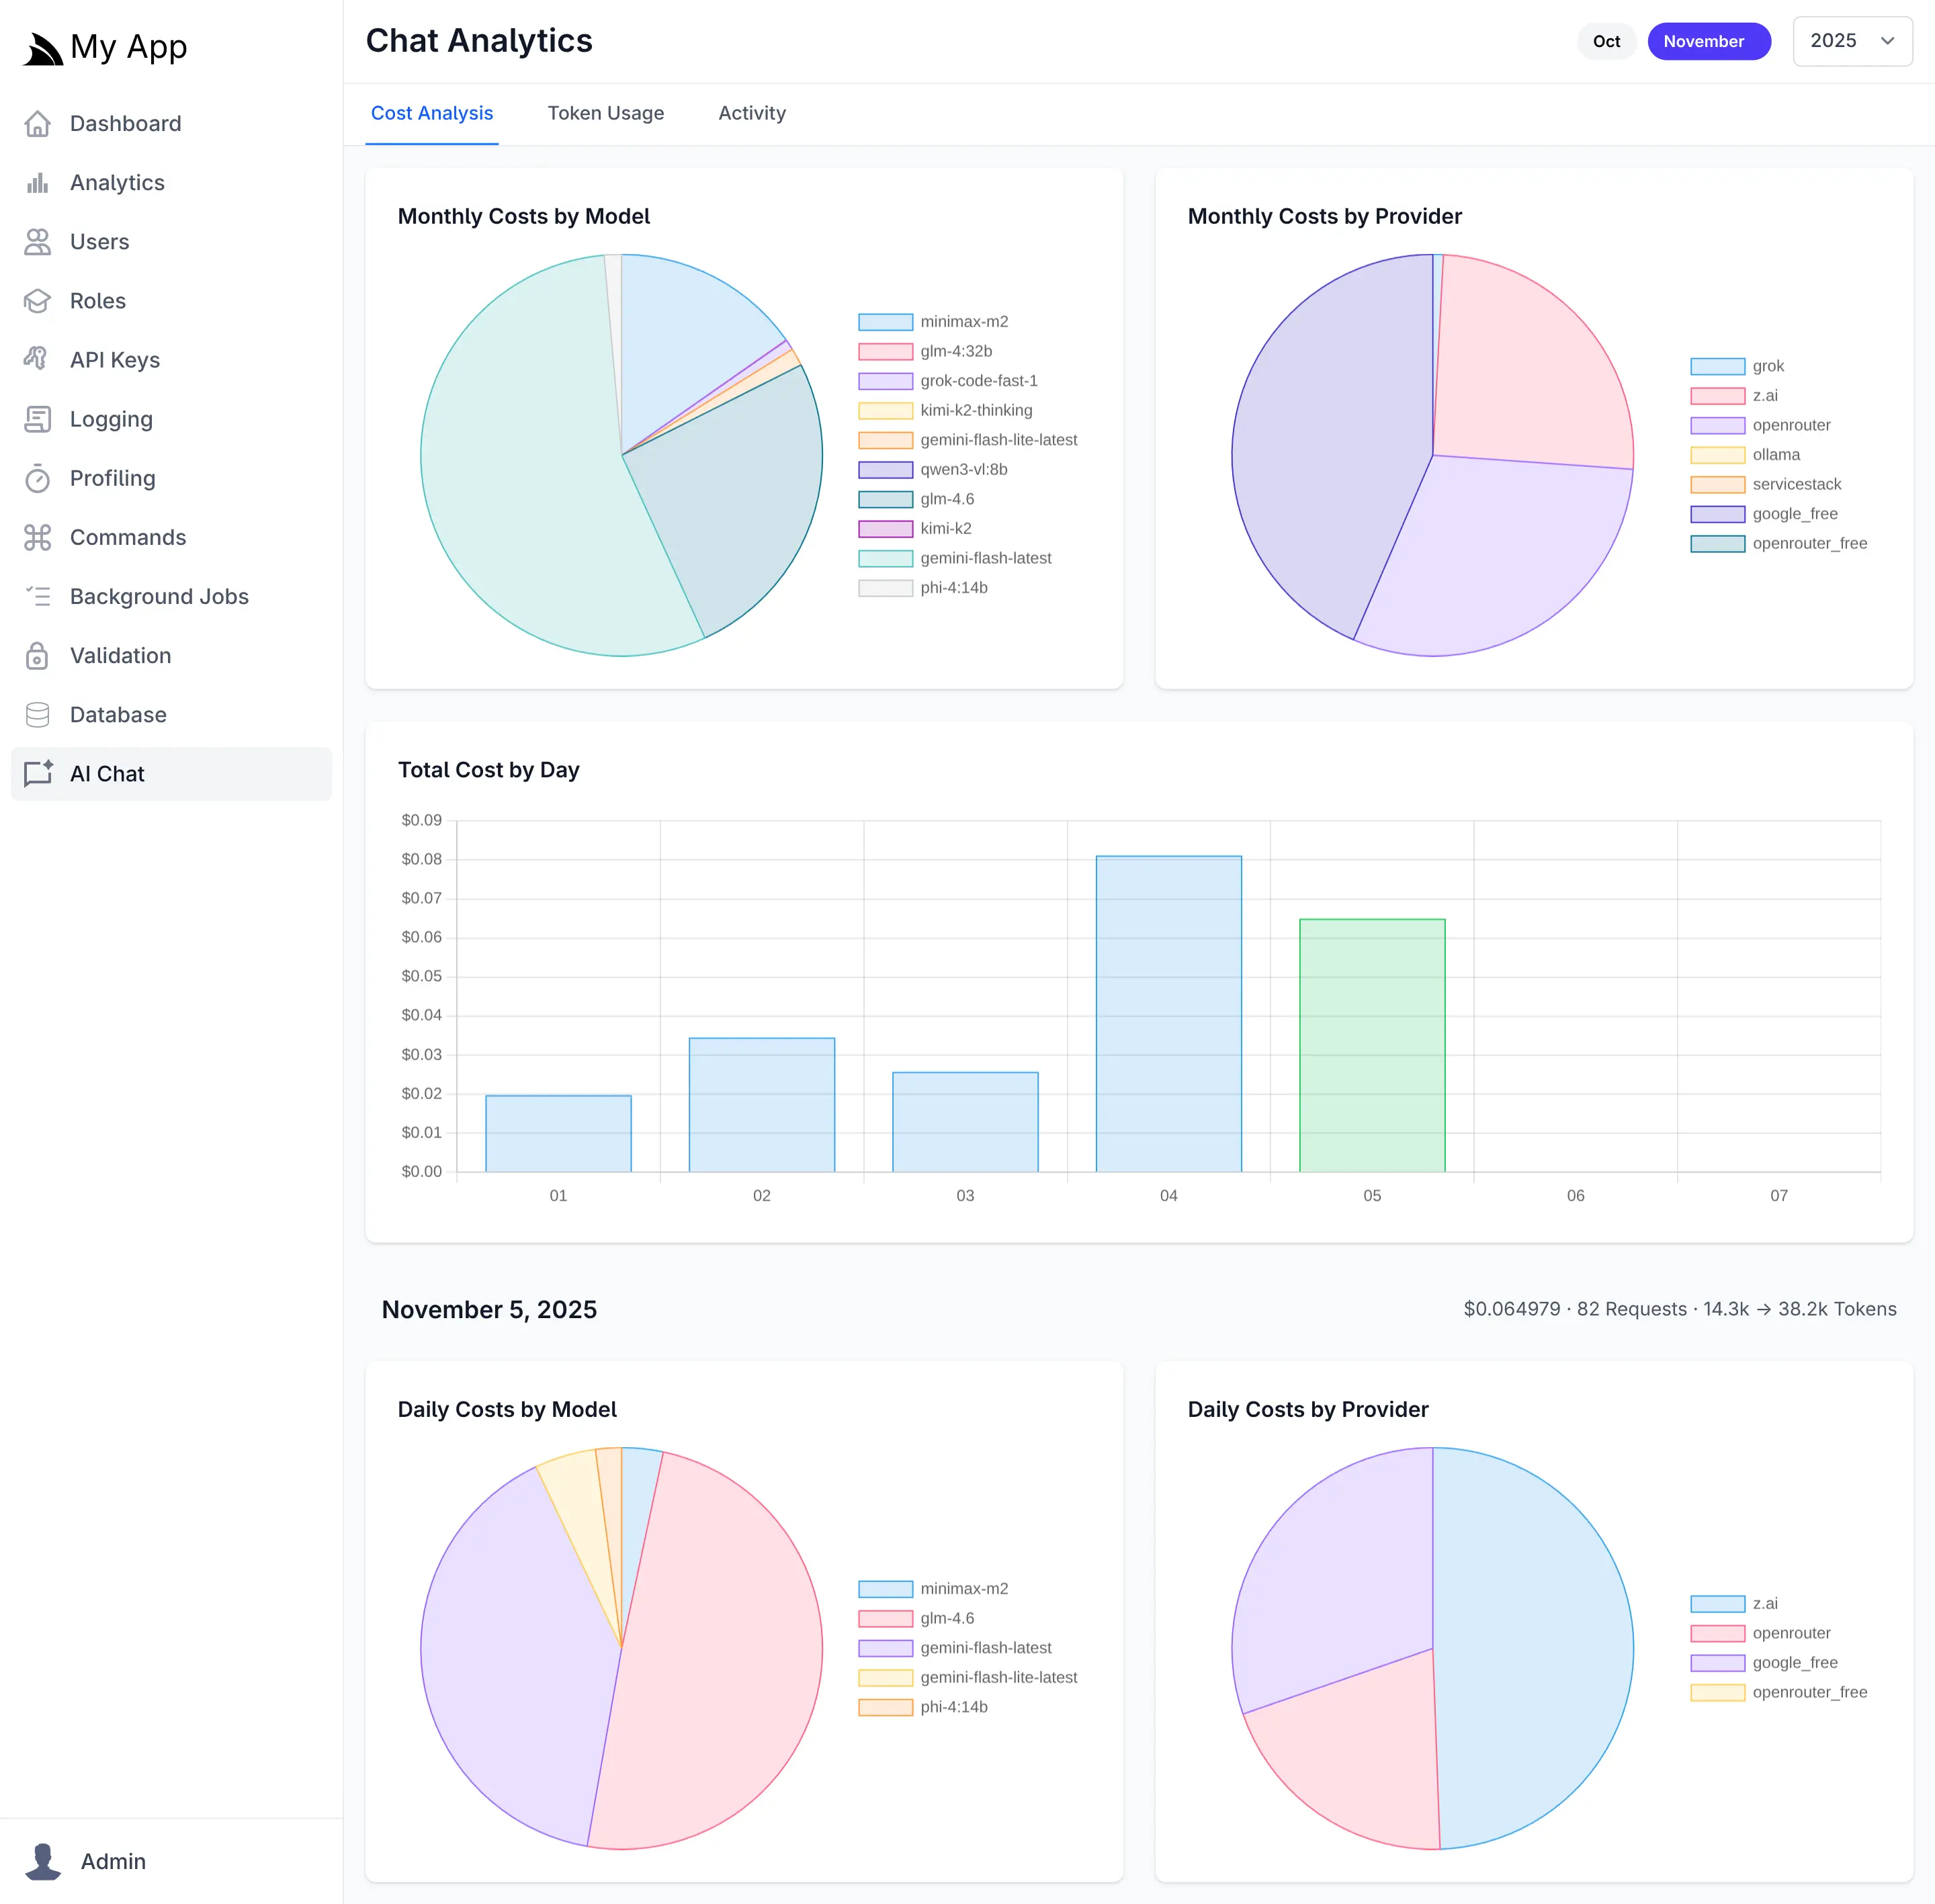Click glm-4.6 color swatch in daily legend
This screenshot has height=1904, width=1935.
(x=885, y=1618)
